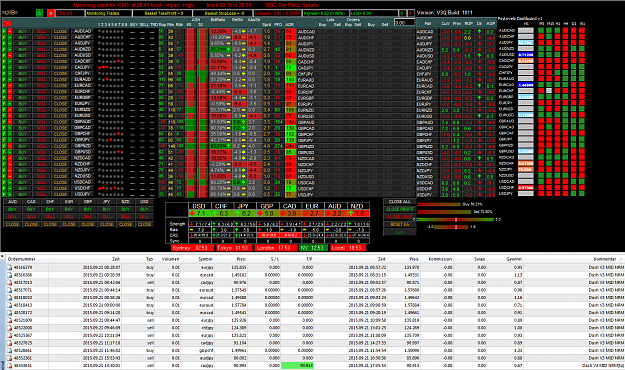The image size is (625, 370).
Task: Click the highlighted green T/P cell 90.912
Action: (x=297, y=366)
